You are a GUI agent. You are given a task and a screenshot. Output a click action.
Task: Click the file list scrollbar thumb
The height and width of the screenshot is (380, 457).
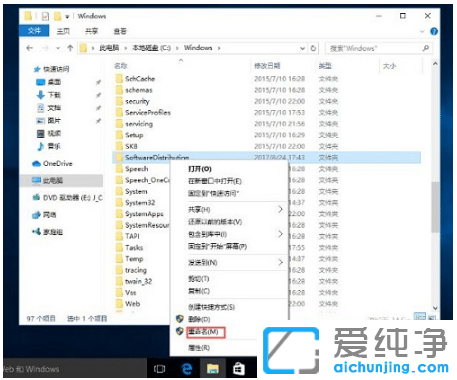(435, 207)
